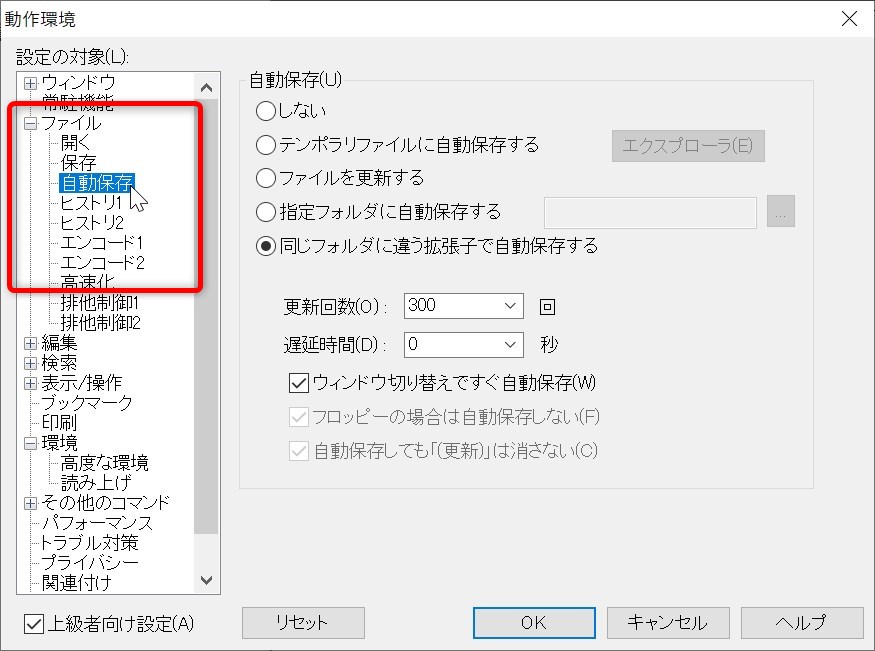Select ヒストリ1 in the tree
The height and width of the screenshot is (651, 875).
click(92, 203)
